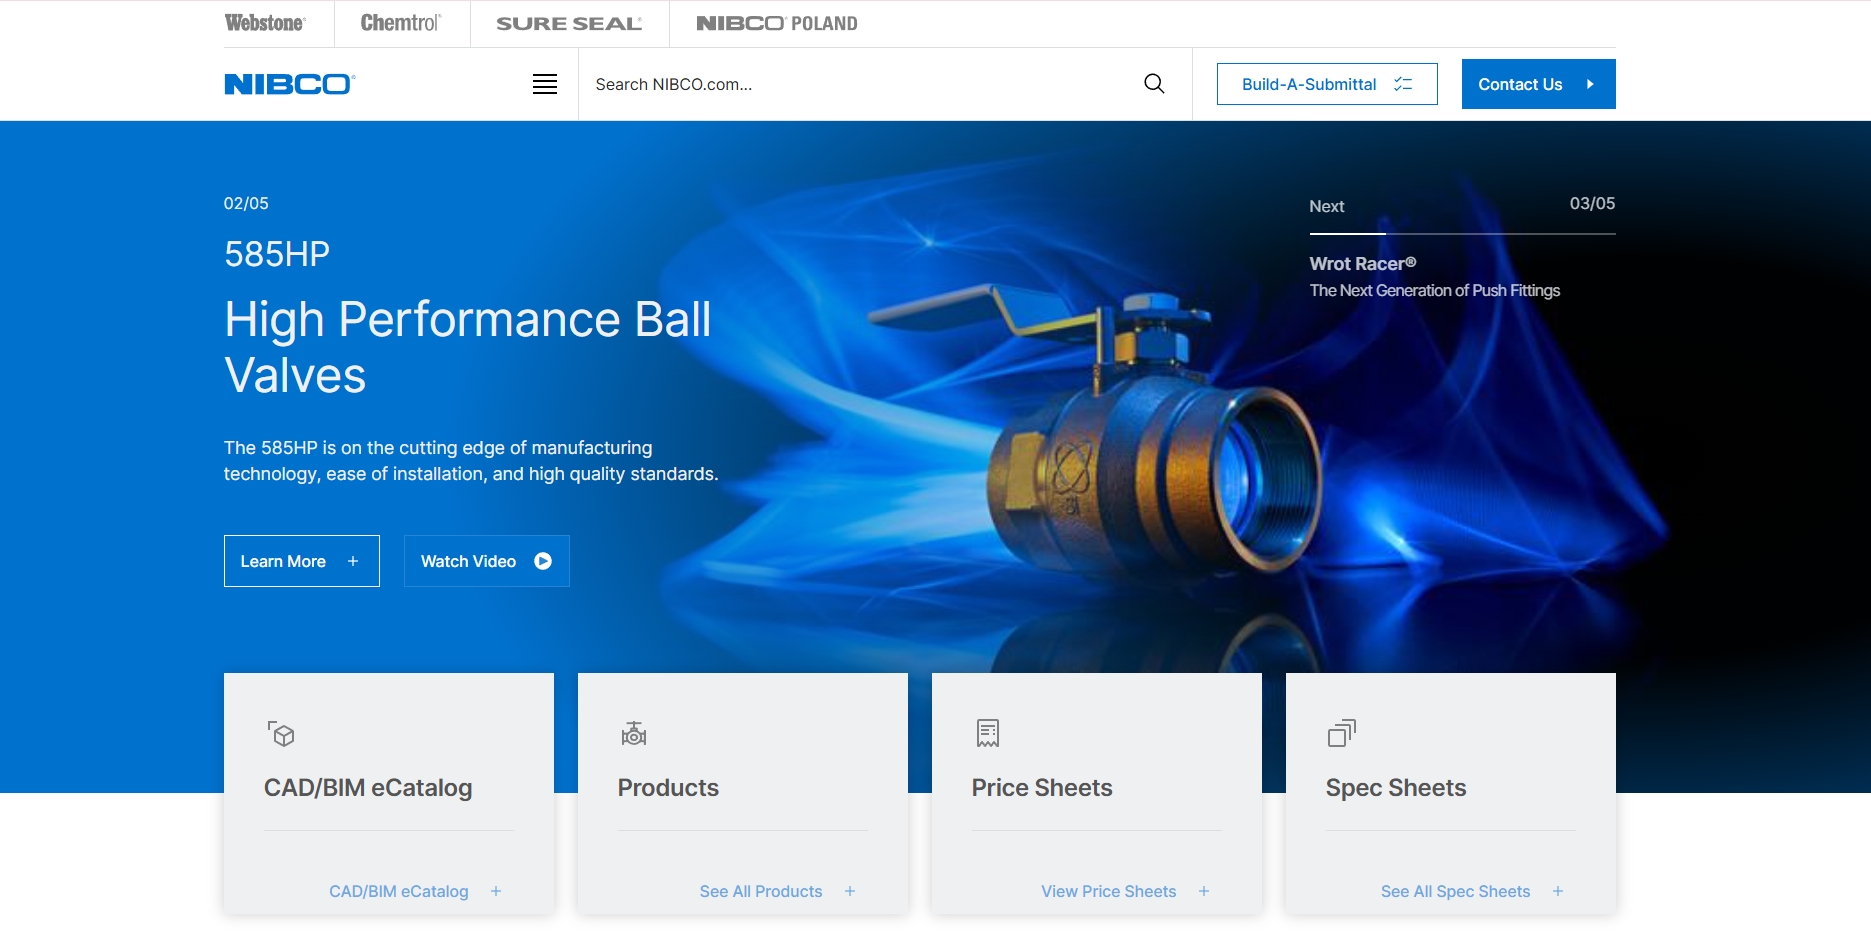The width and height of the screenshot is (1871, 947).
Task: Click the Learn More button
Action: [302, 561]
